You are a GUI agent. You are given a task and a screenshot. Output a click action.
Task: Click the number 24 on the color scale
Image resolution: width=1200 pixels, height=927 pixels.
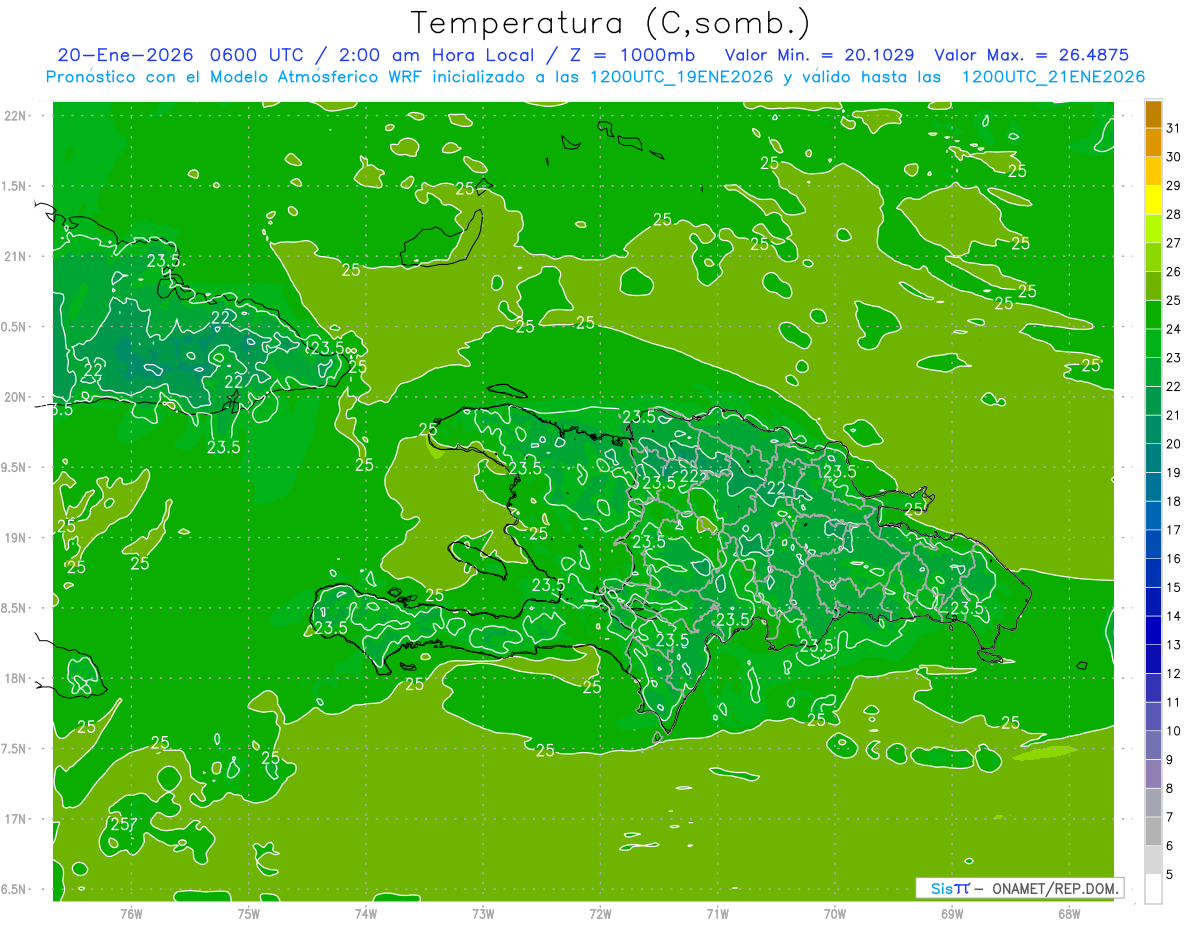point(1174,329)
